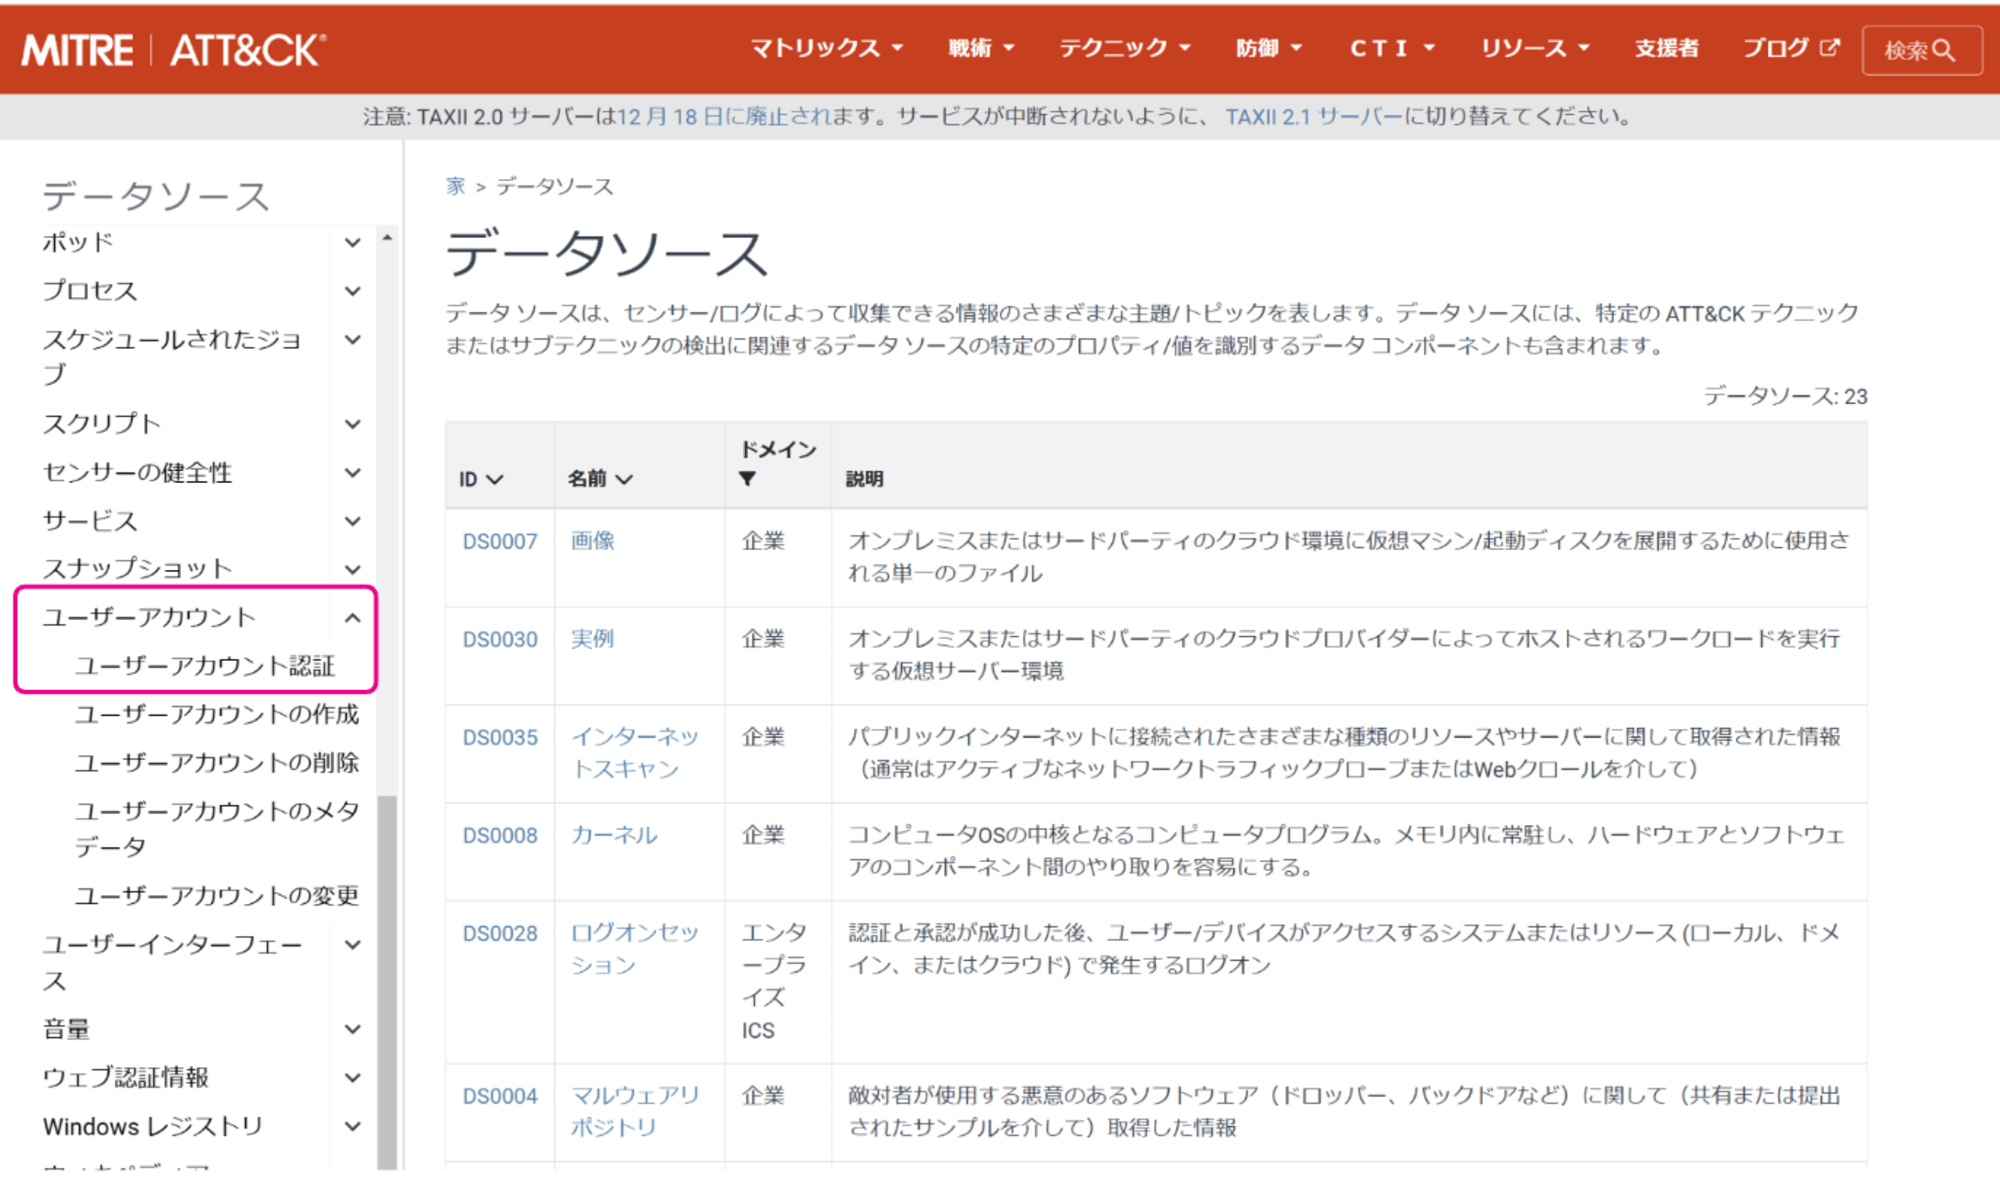Click the MITRE ATT&CK logo
This screenshot has width=2000, height=1190.
pyautogui.click(x=174, y=50)
